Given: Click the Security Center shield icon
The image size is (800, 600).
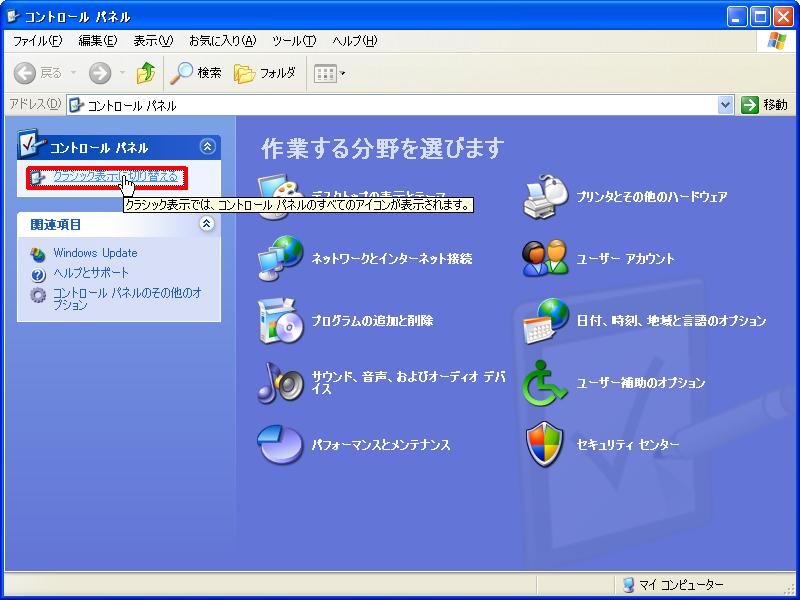Looking at the screenshot, I should [546, 445].
